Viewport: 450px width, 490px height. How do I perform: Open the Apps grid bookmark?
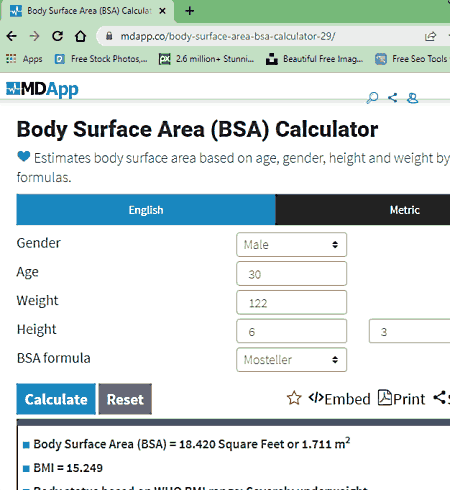[24, 59]
